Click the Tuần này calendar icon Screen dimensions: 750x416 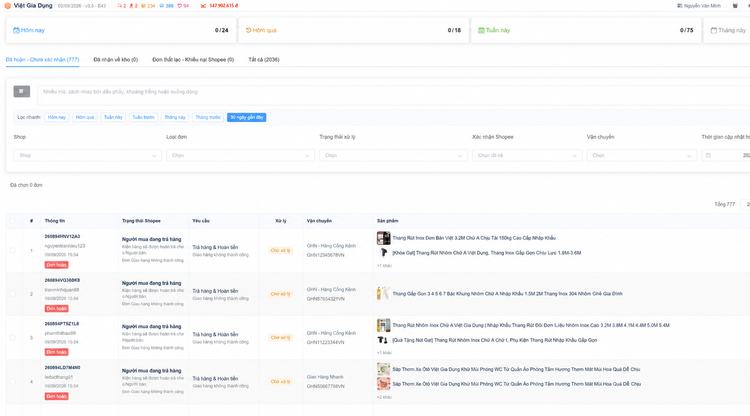481,30
